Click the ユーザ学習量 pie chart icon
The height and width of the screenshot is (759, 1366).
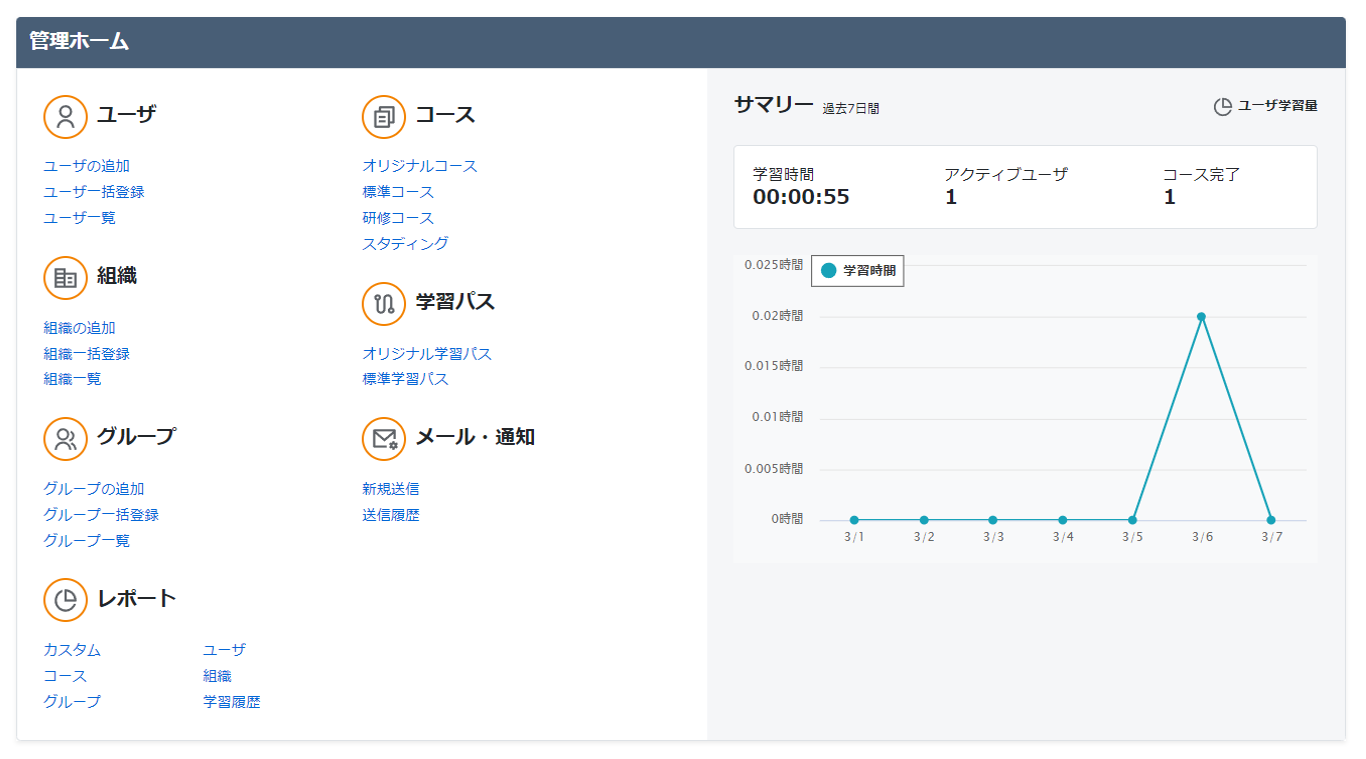point(1222,107)
